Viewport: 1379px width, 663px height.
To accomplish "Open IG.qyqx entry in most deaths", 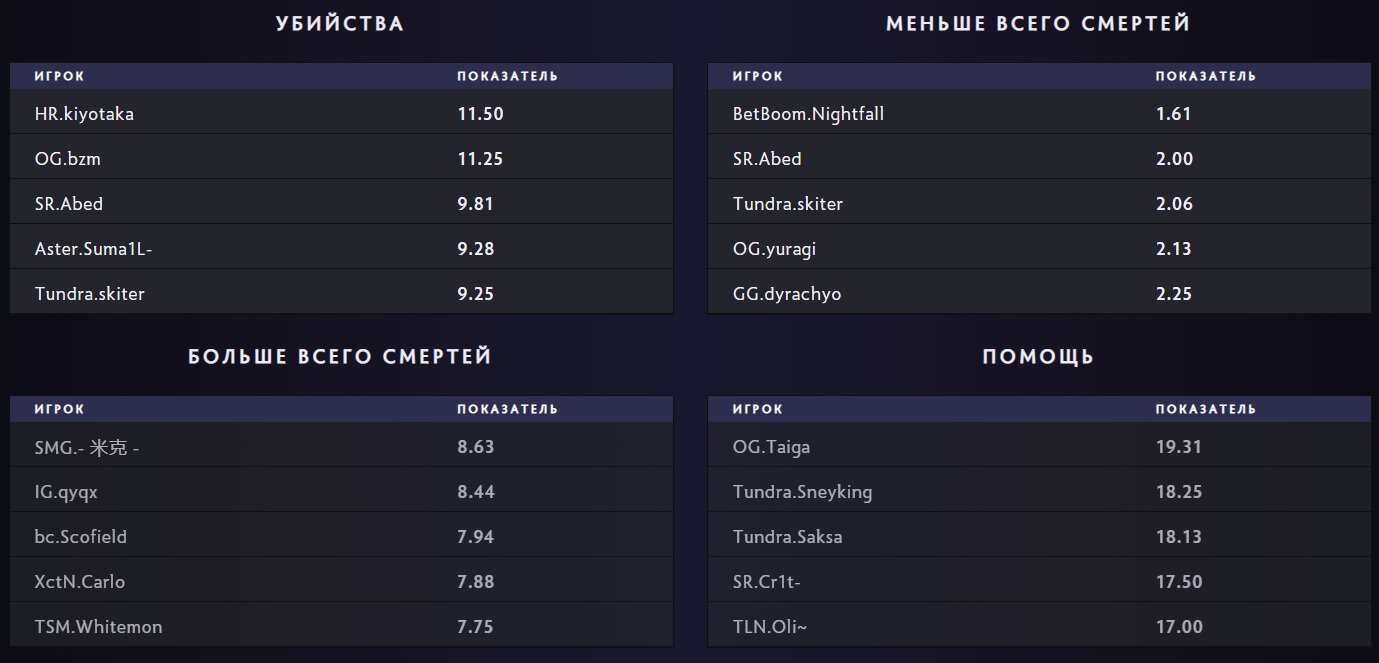I will point(341,491).
